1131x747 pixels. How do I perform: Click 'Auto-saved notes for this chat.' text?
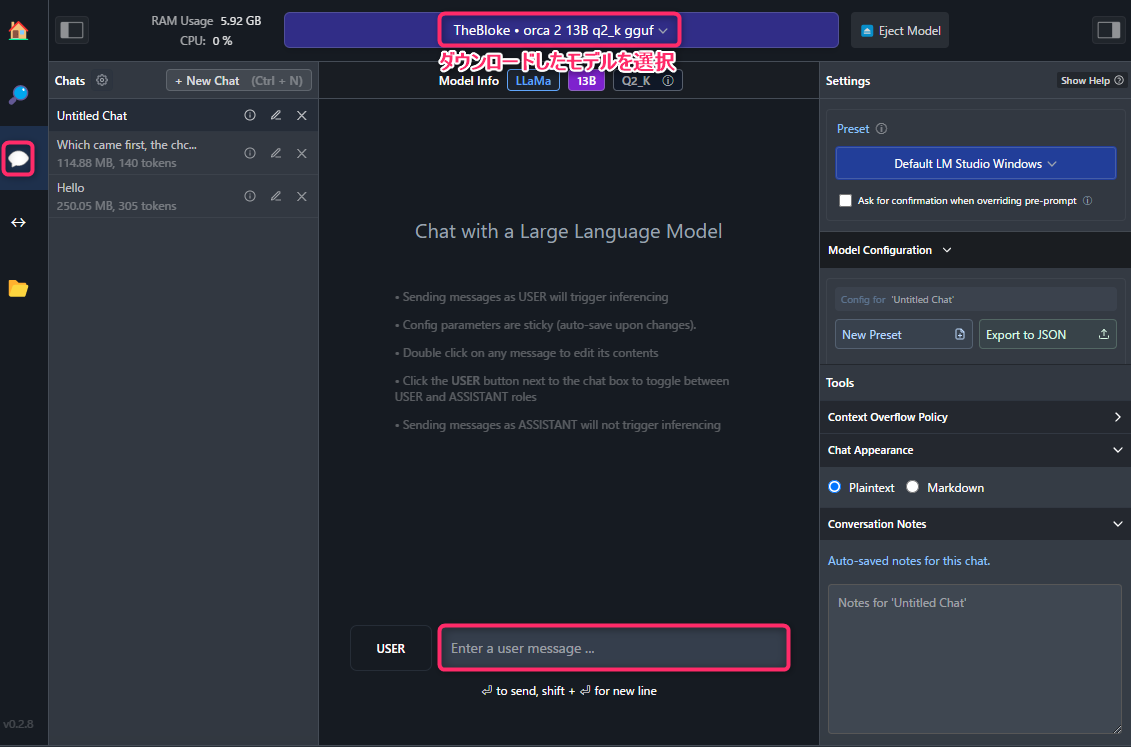(x=909, y=560)
